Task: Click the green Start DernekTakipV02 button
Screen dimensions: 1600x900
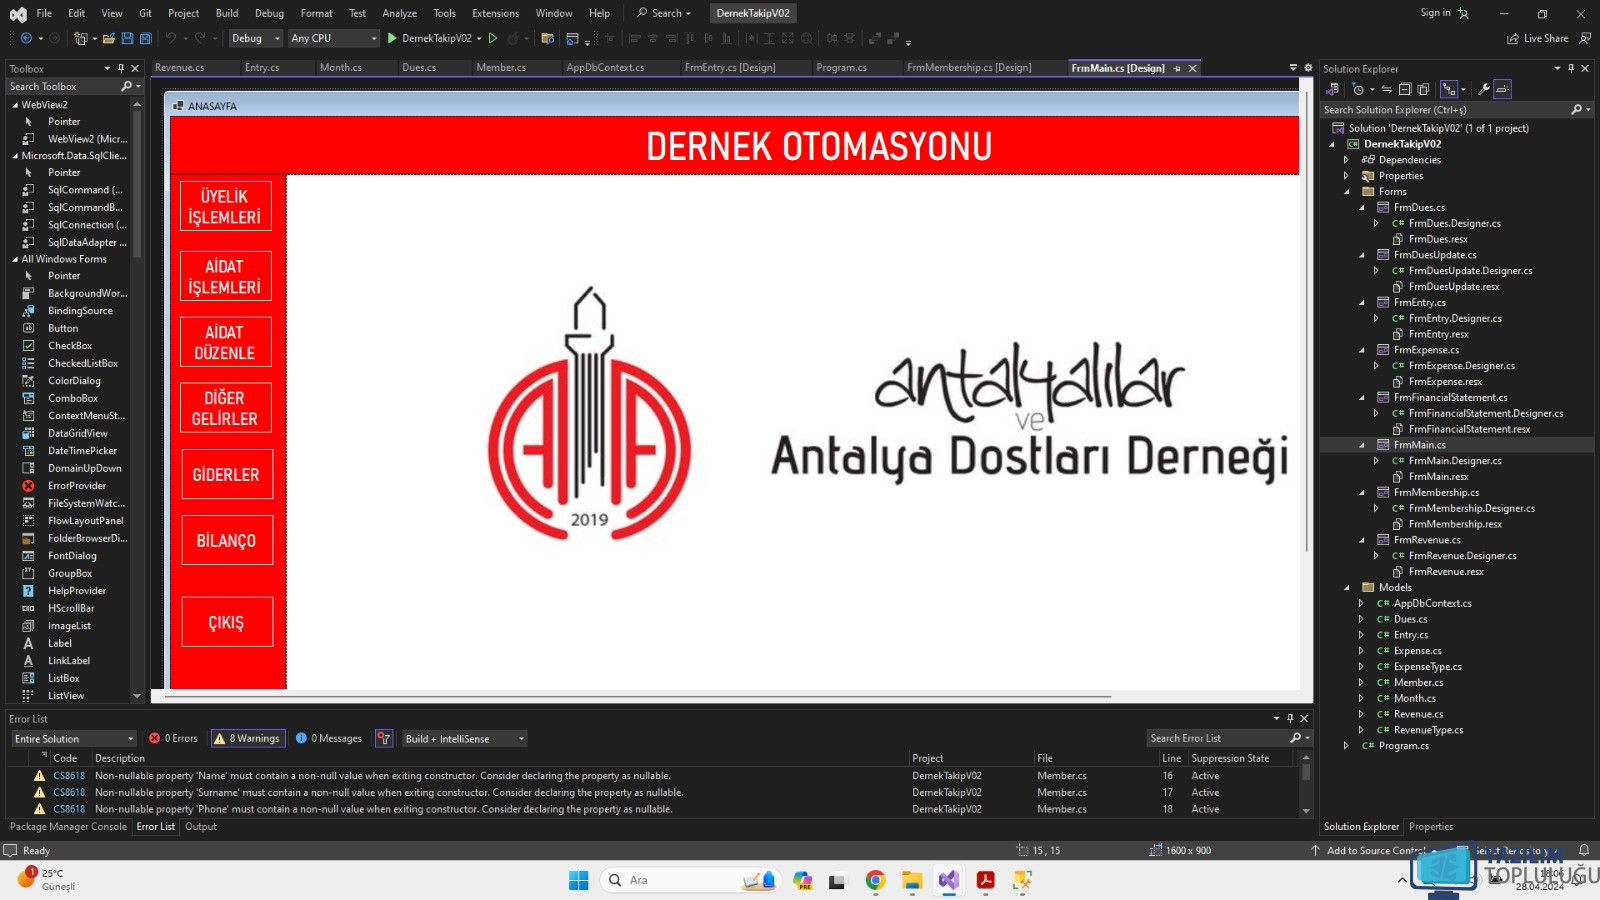Action: tap(429, 38)
